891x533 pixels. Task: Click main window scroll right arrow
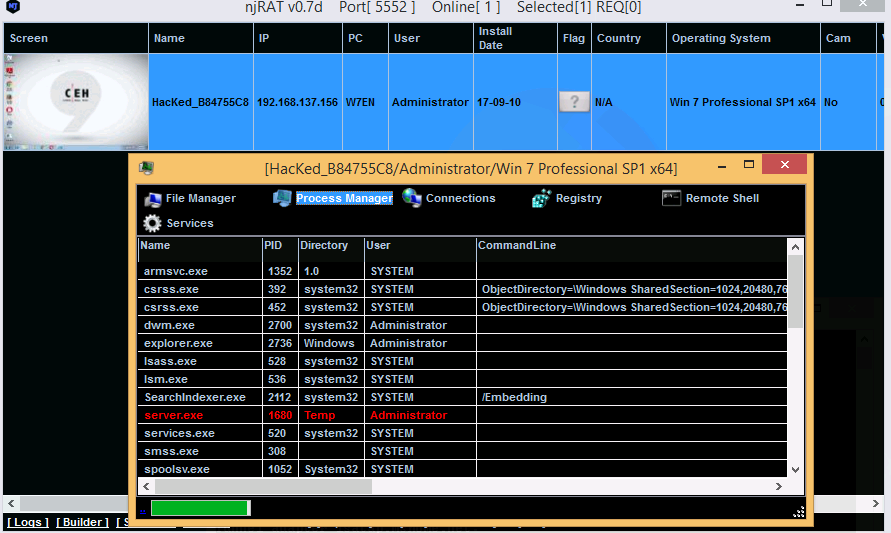click(876, 503)
